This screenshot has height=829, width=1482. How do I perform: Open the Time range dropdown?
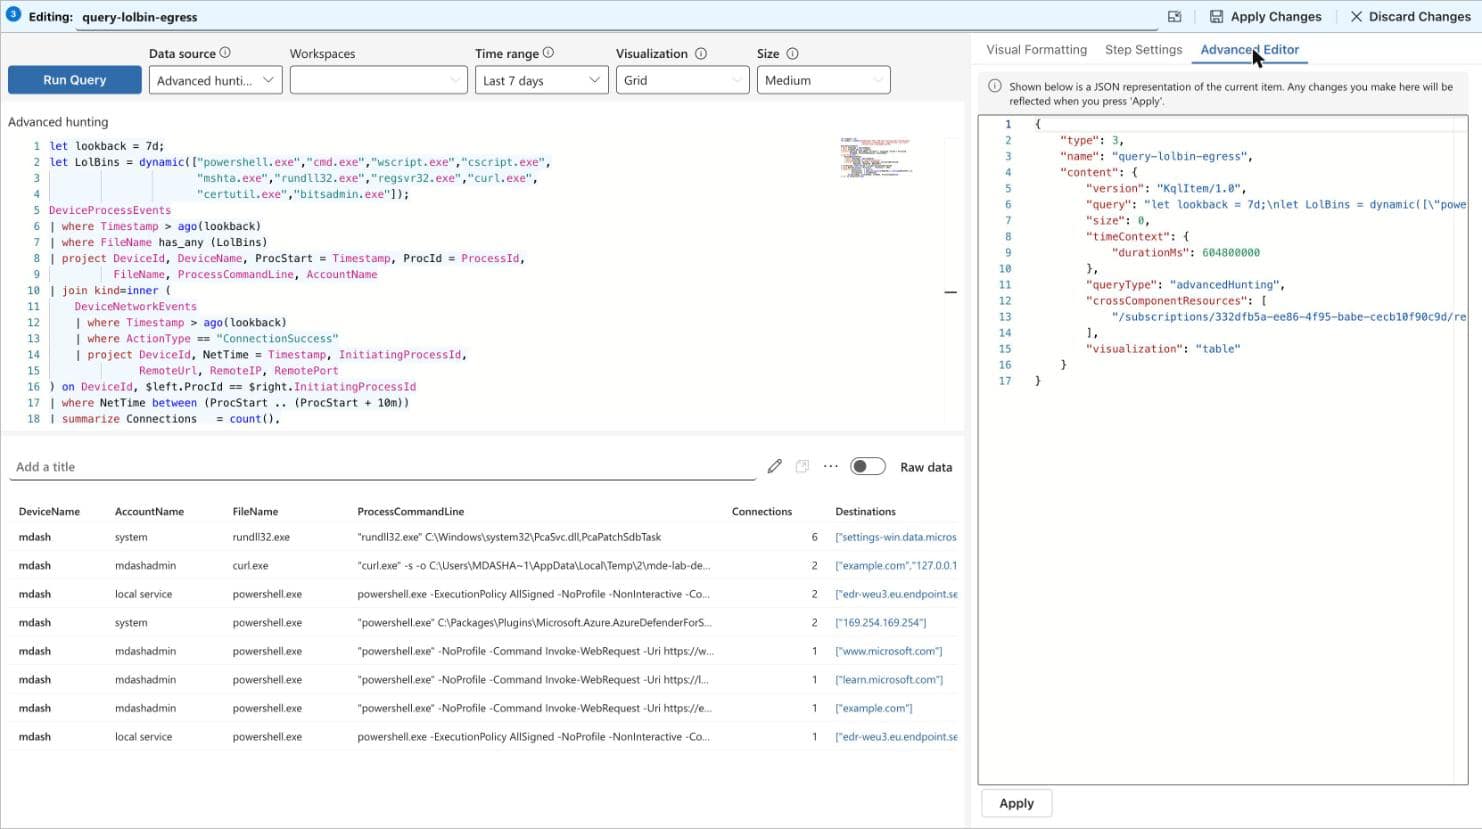click(x=541, y=80)
